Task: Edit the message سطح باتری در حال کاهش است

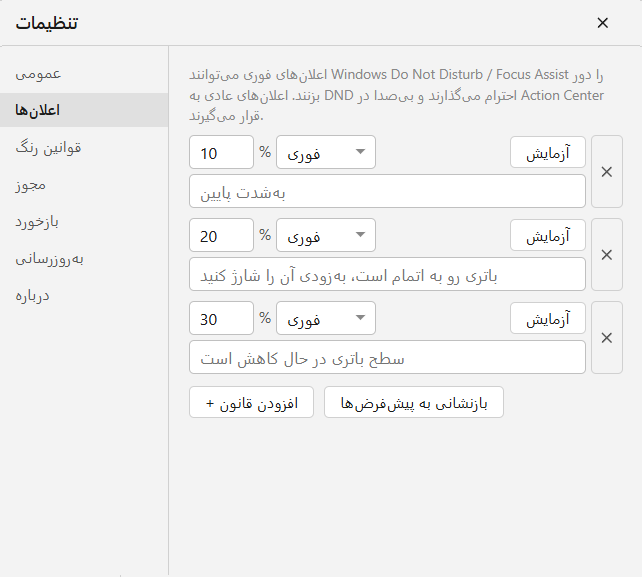Action: point(387,358)
